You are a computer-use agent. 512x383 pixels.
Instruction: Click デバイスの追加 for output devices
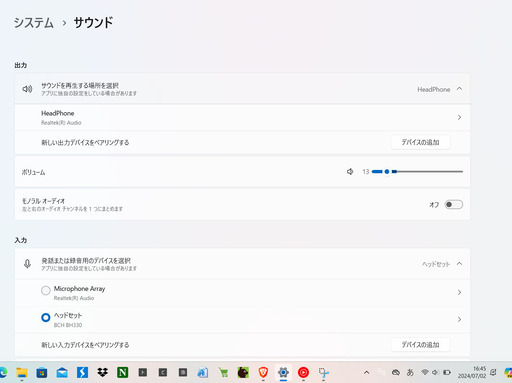(420, 142)
